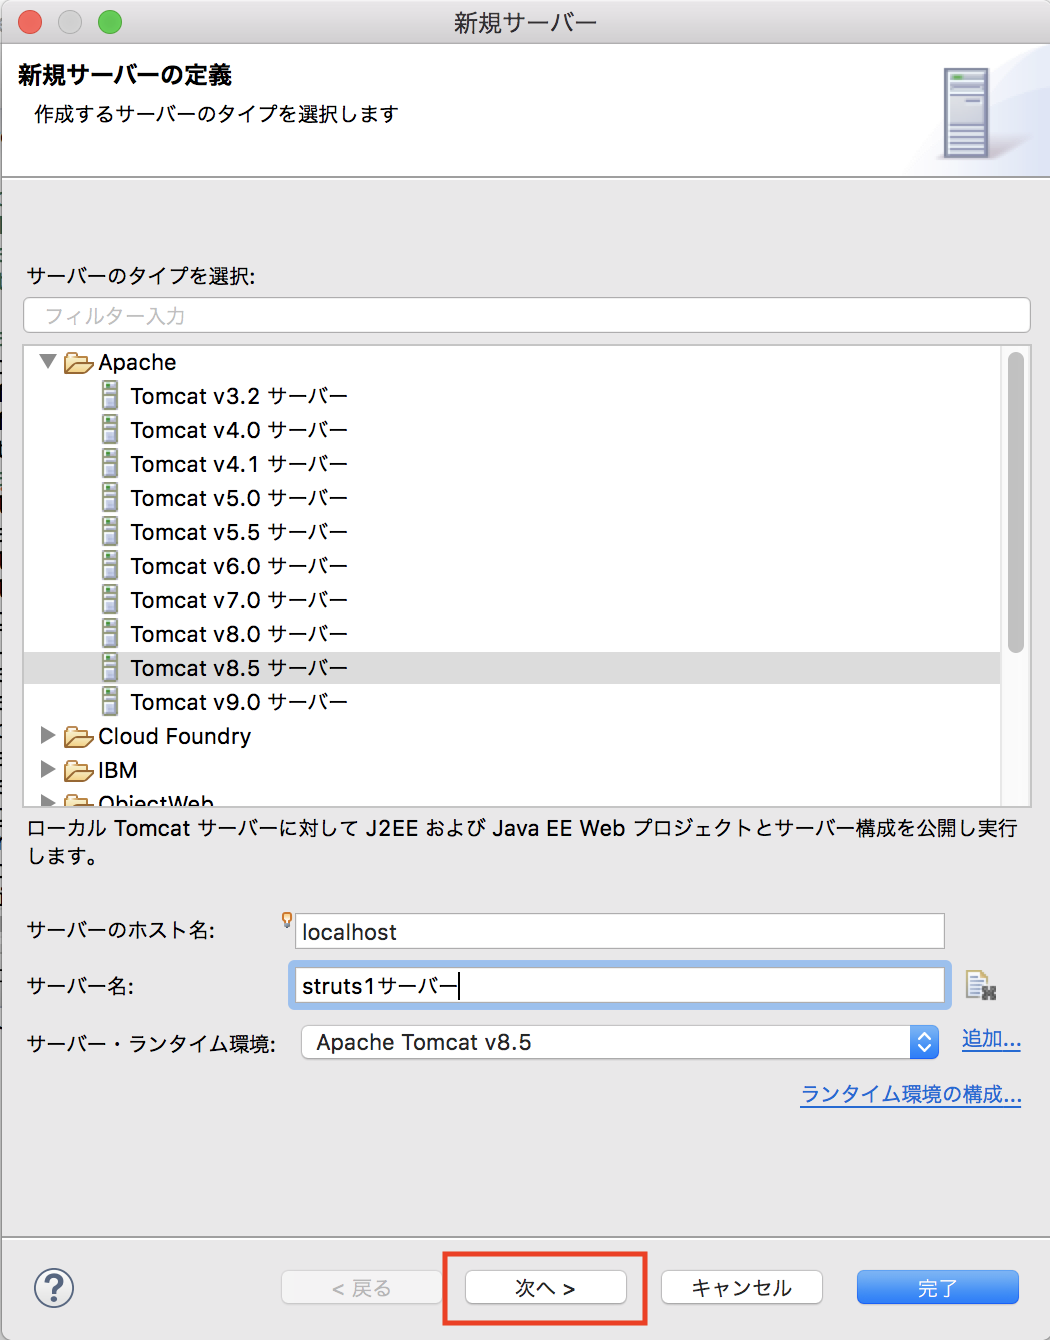The height and width of the screenshot is (1340, 1050).
Task: Click the Cloud Foundry folder icon
Action: (x=78, y=737)
